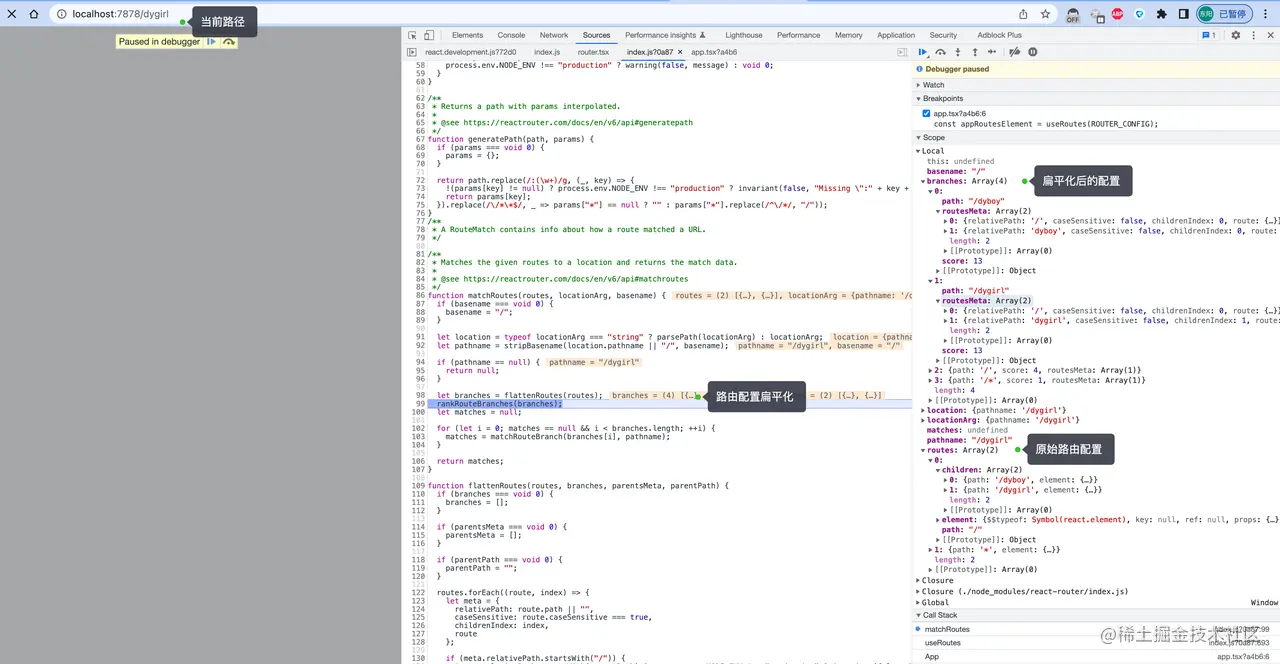The height and width of the screenshot is (664, 1280).
Task: Open the app.tsx?a4b6 file tab
Action: point(714,52)
